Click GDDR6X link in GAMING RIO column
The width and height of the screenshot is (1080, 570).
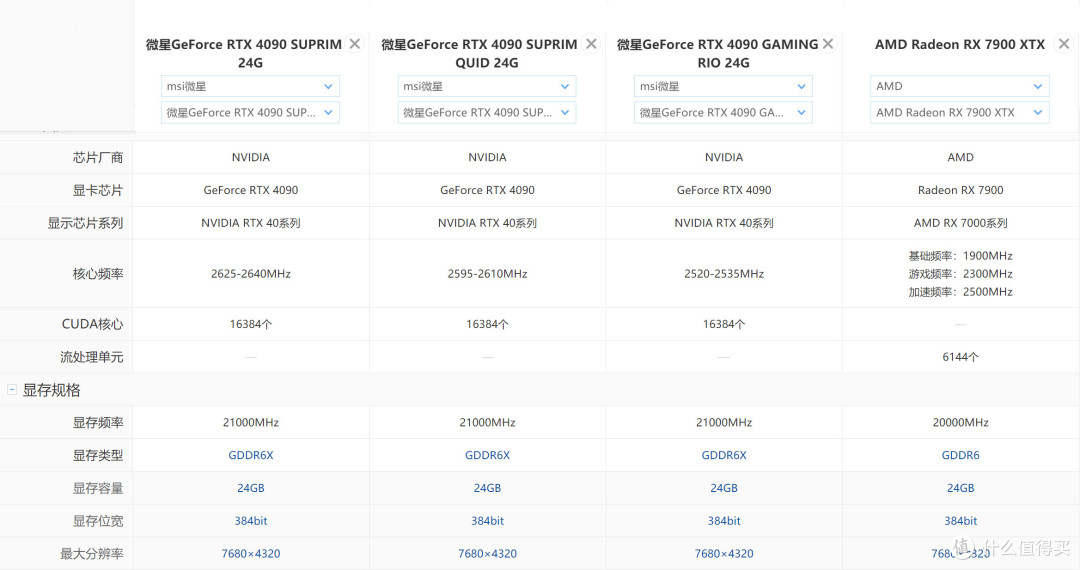[x=724, y=455]
